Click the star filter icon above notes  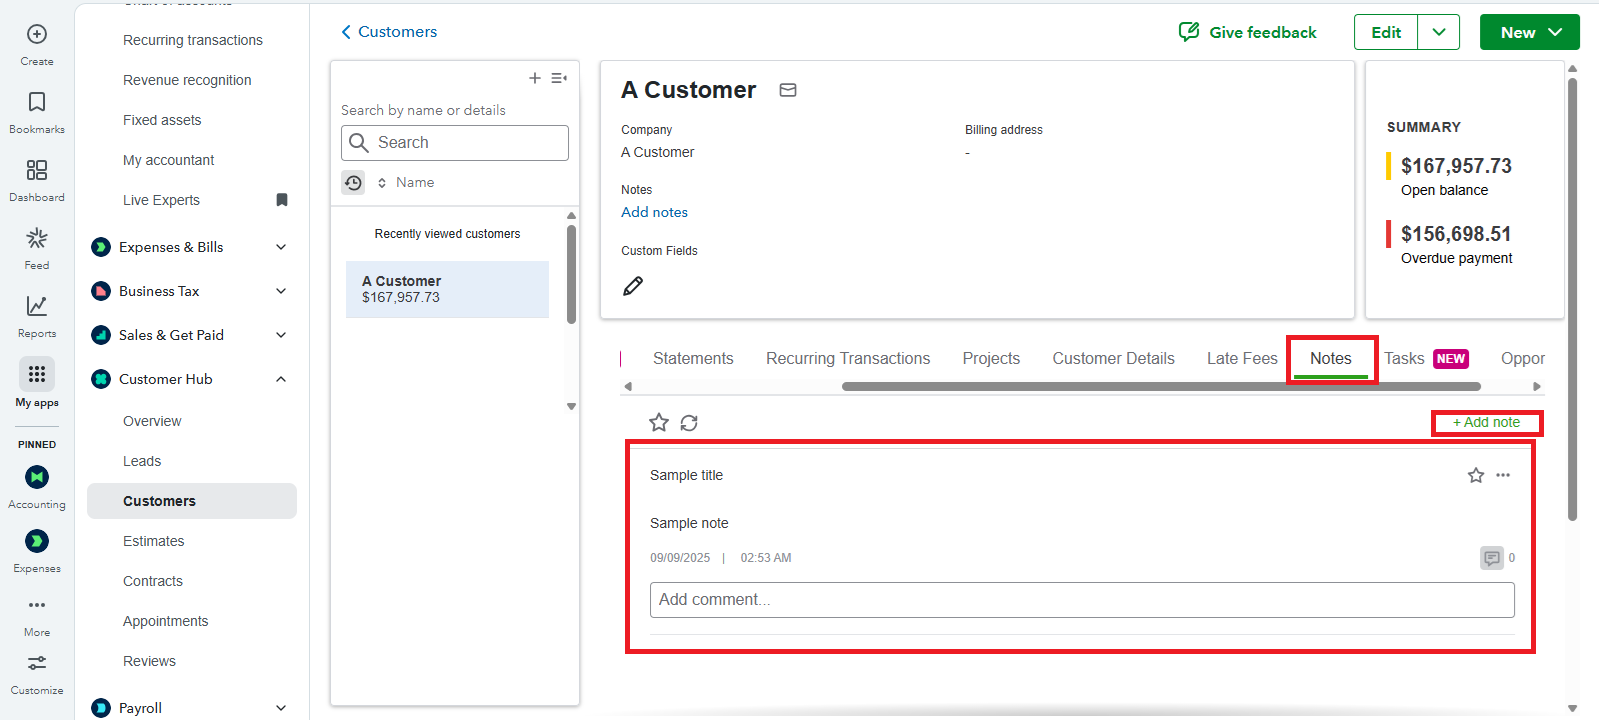[659, 423]
